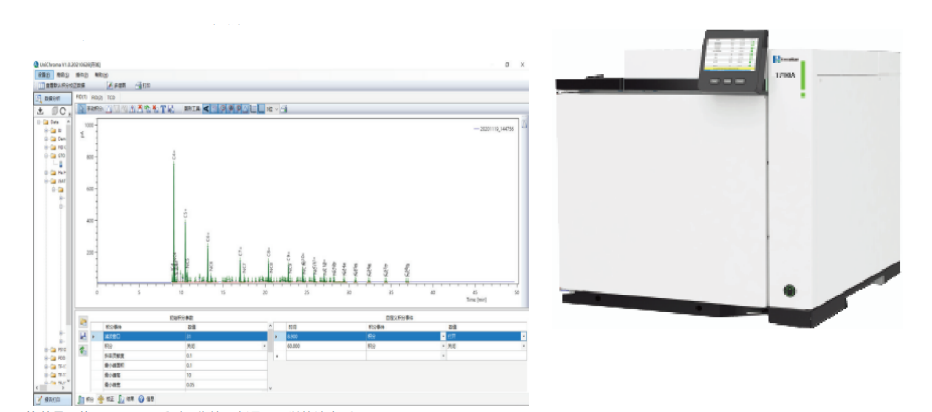Open the event dropdown in the 60.000 row
Image resolution: width=932 pixels, height=412 pixels.
tap(443, 346)
